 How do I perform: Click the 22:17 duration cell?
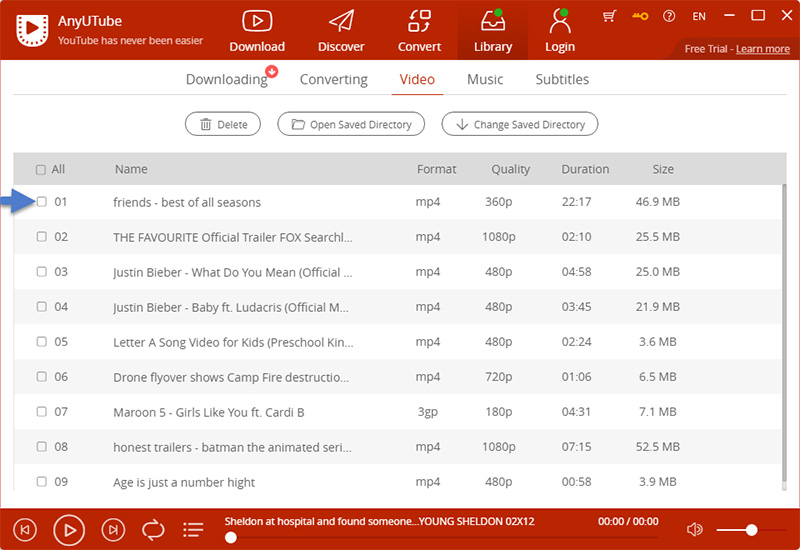point(577,202)
